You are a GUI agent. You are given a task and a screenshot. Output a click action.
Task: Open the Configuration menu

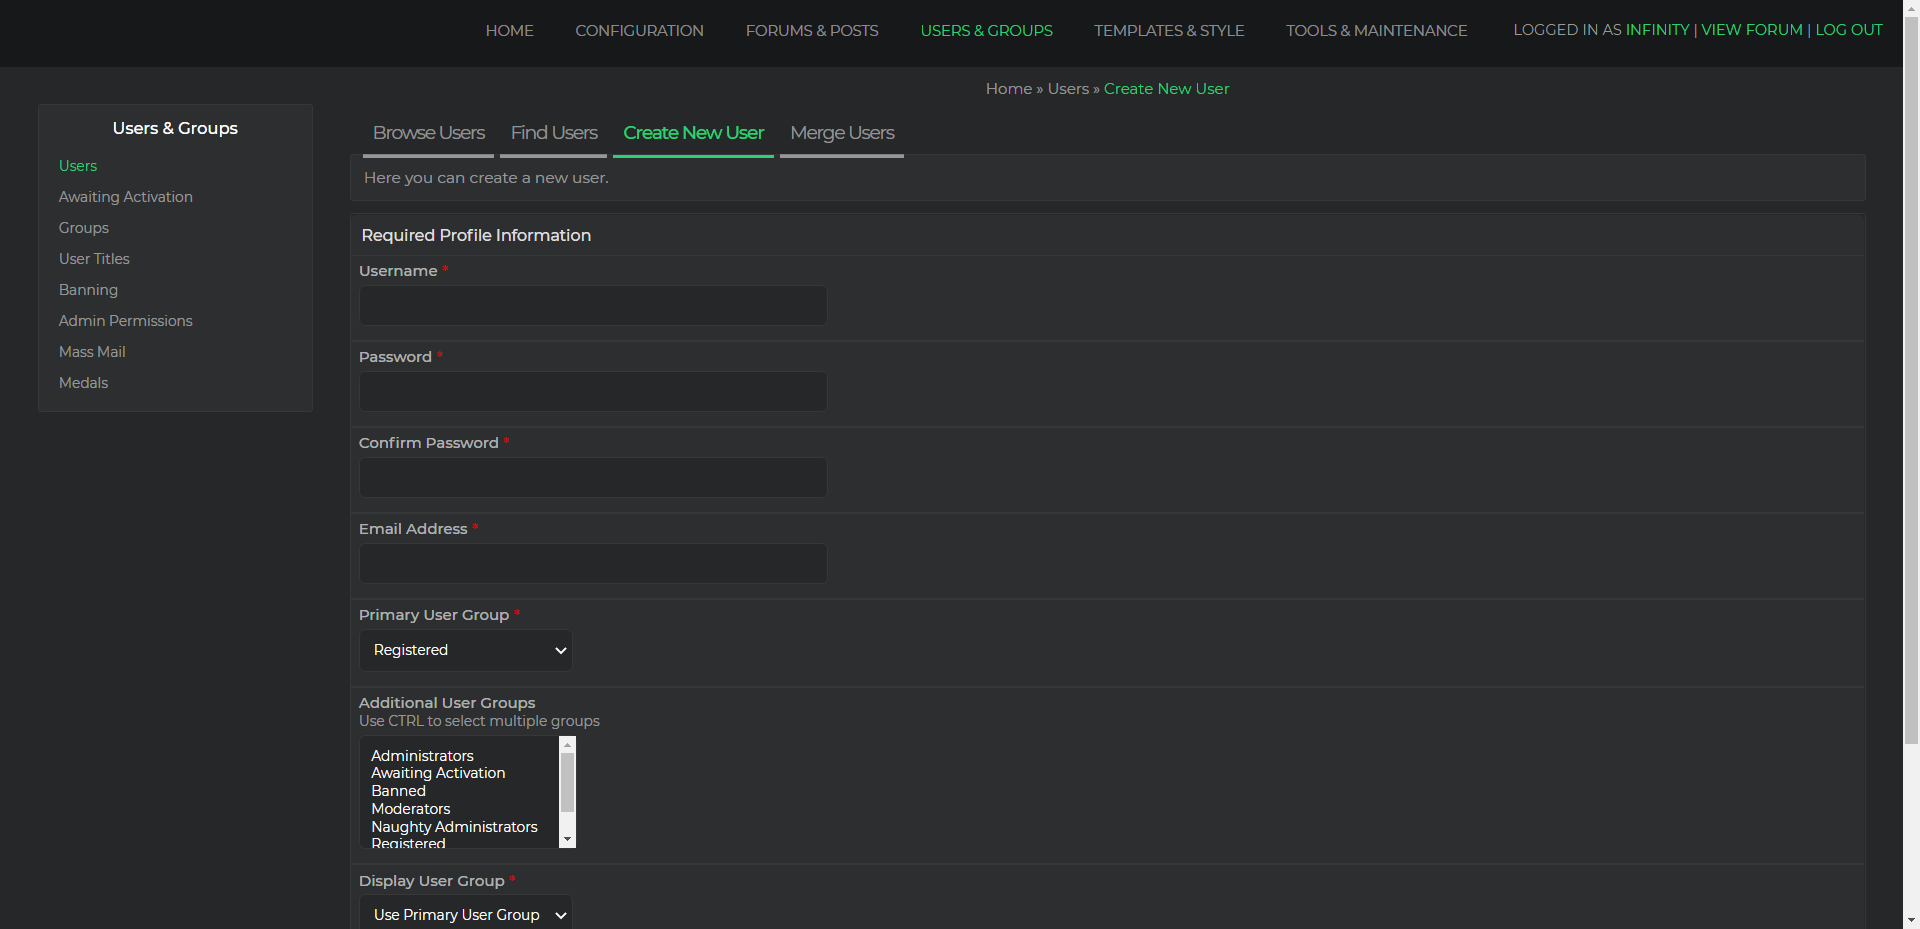tap(639, 31)
